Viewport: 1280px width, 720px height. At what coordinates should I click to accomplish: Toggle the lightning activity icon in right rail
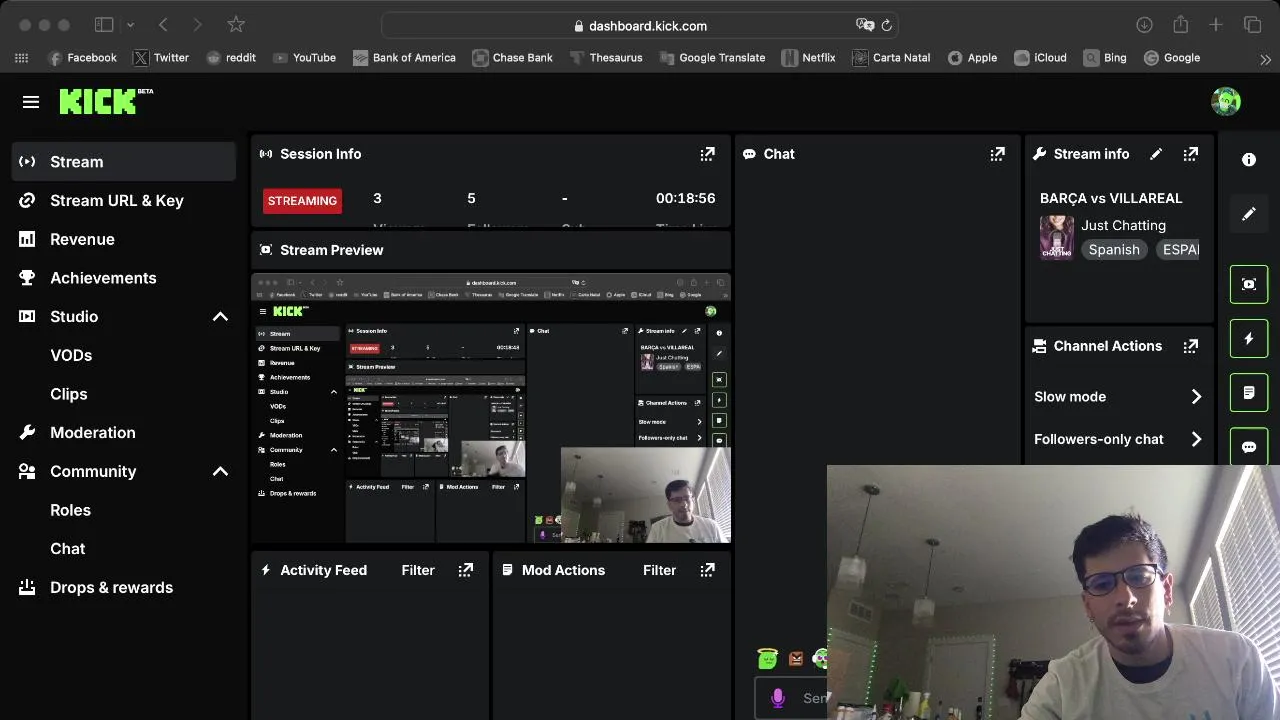(x=1249, y=339)
